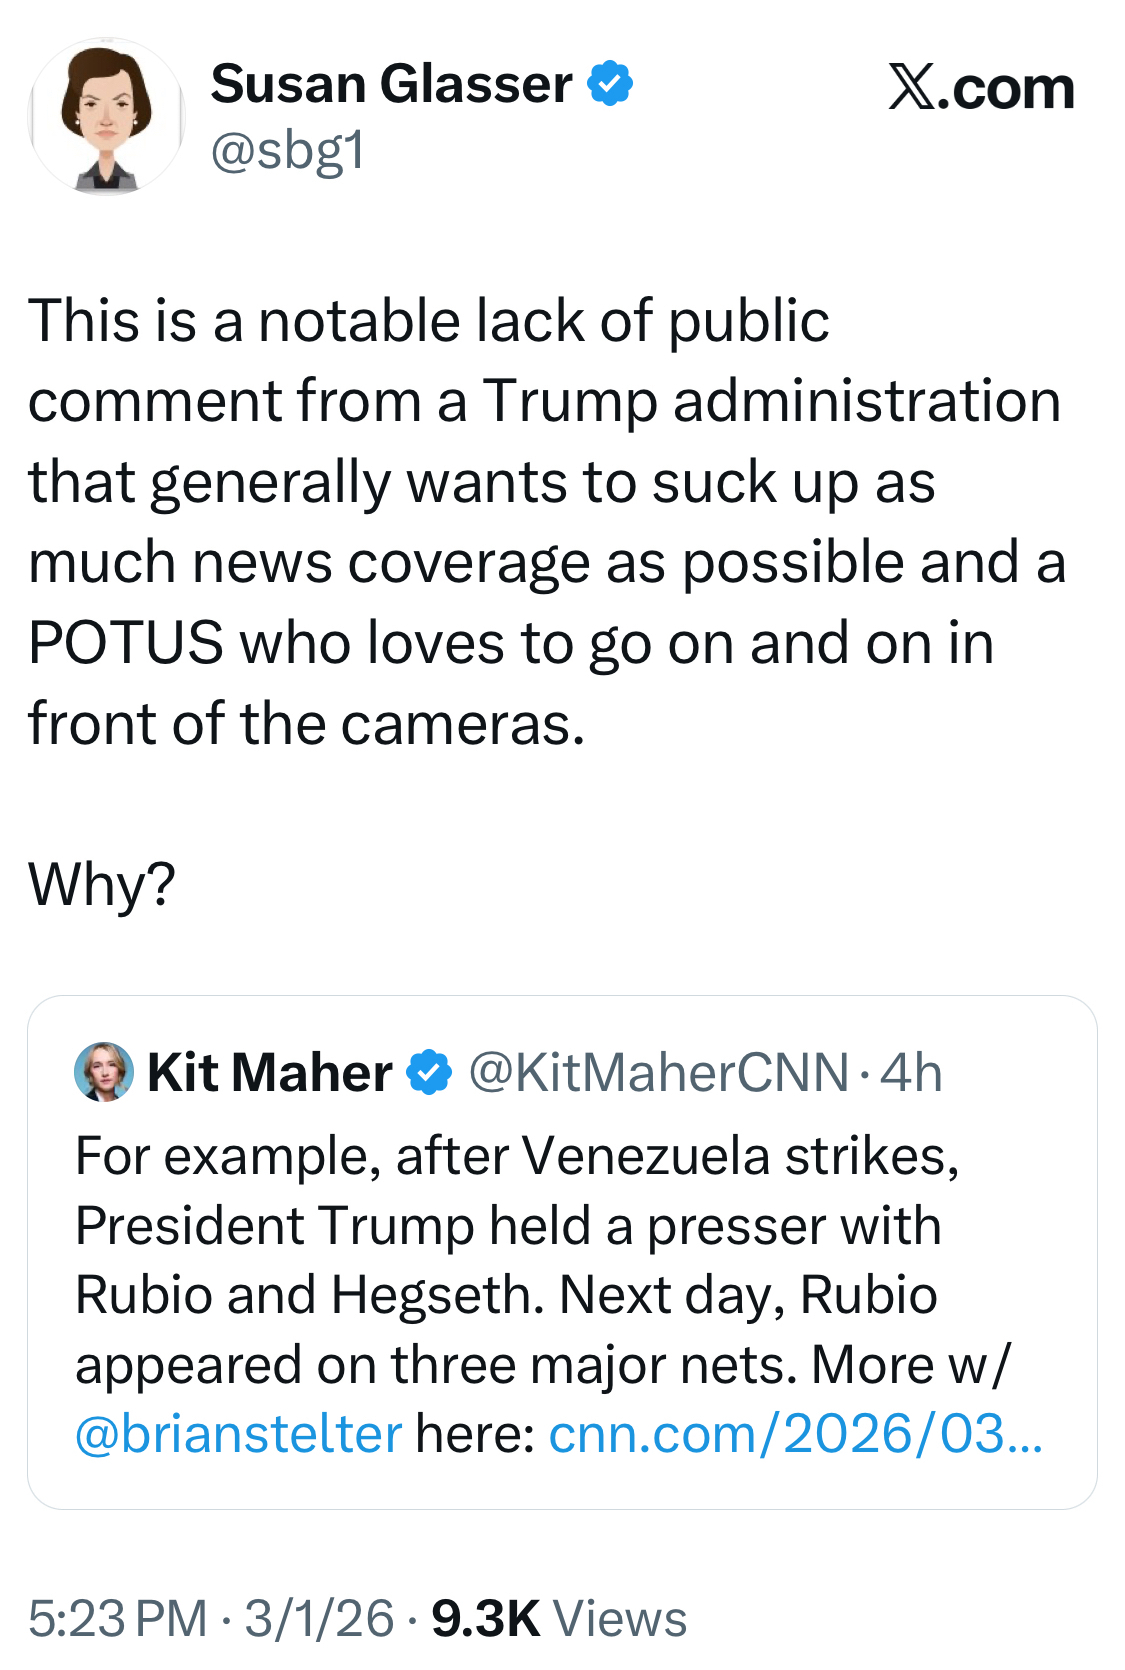Open the Kit Maher display name

(x=269, y=1073)
